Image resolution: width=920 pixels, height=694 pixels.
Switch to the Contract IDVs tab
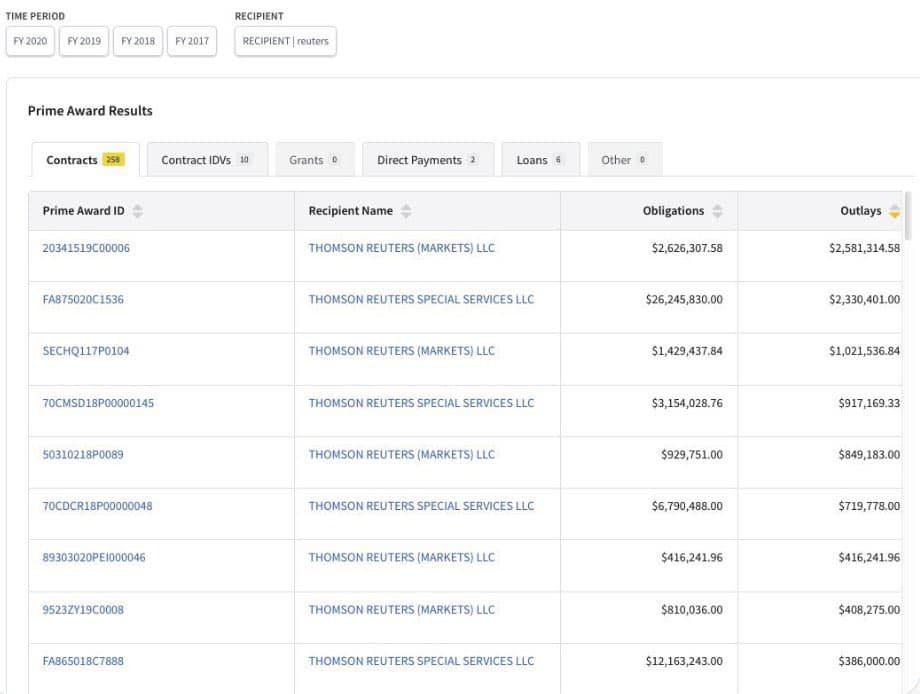coord(208,160)
